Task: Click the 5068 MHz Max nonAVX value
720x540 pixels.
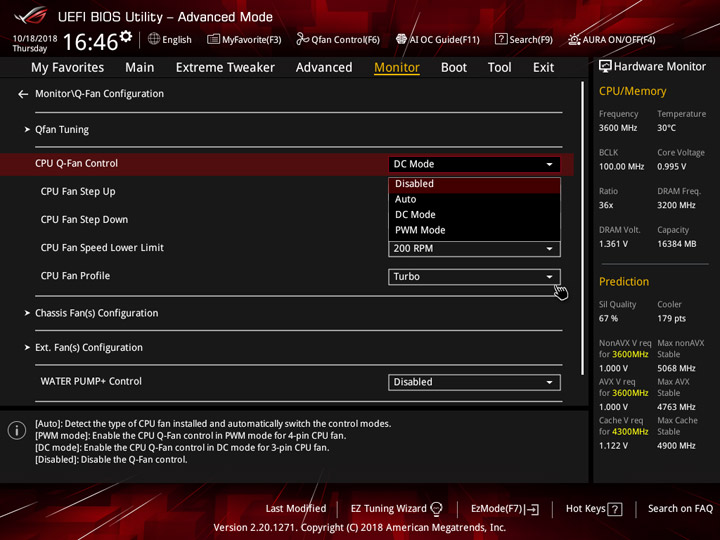Action: pyautogui.click(x=676, y=368)
